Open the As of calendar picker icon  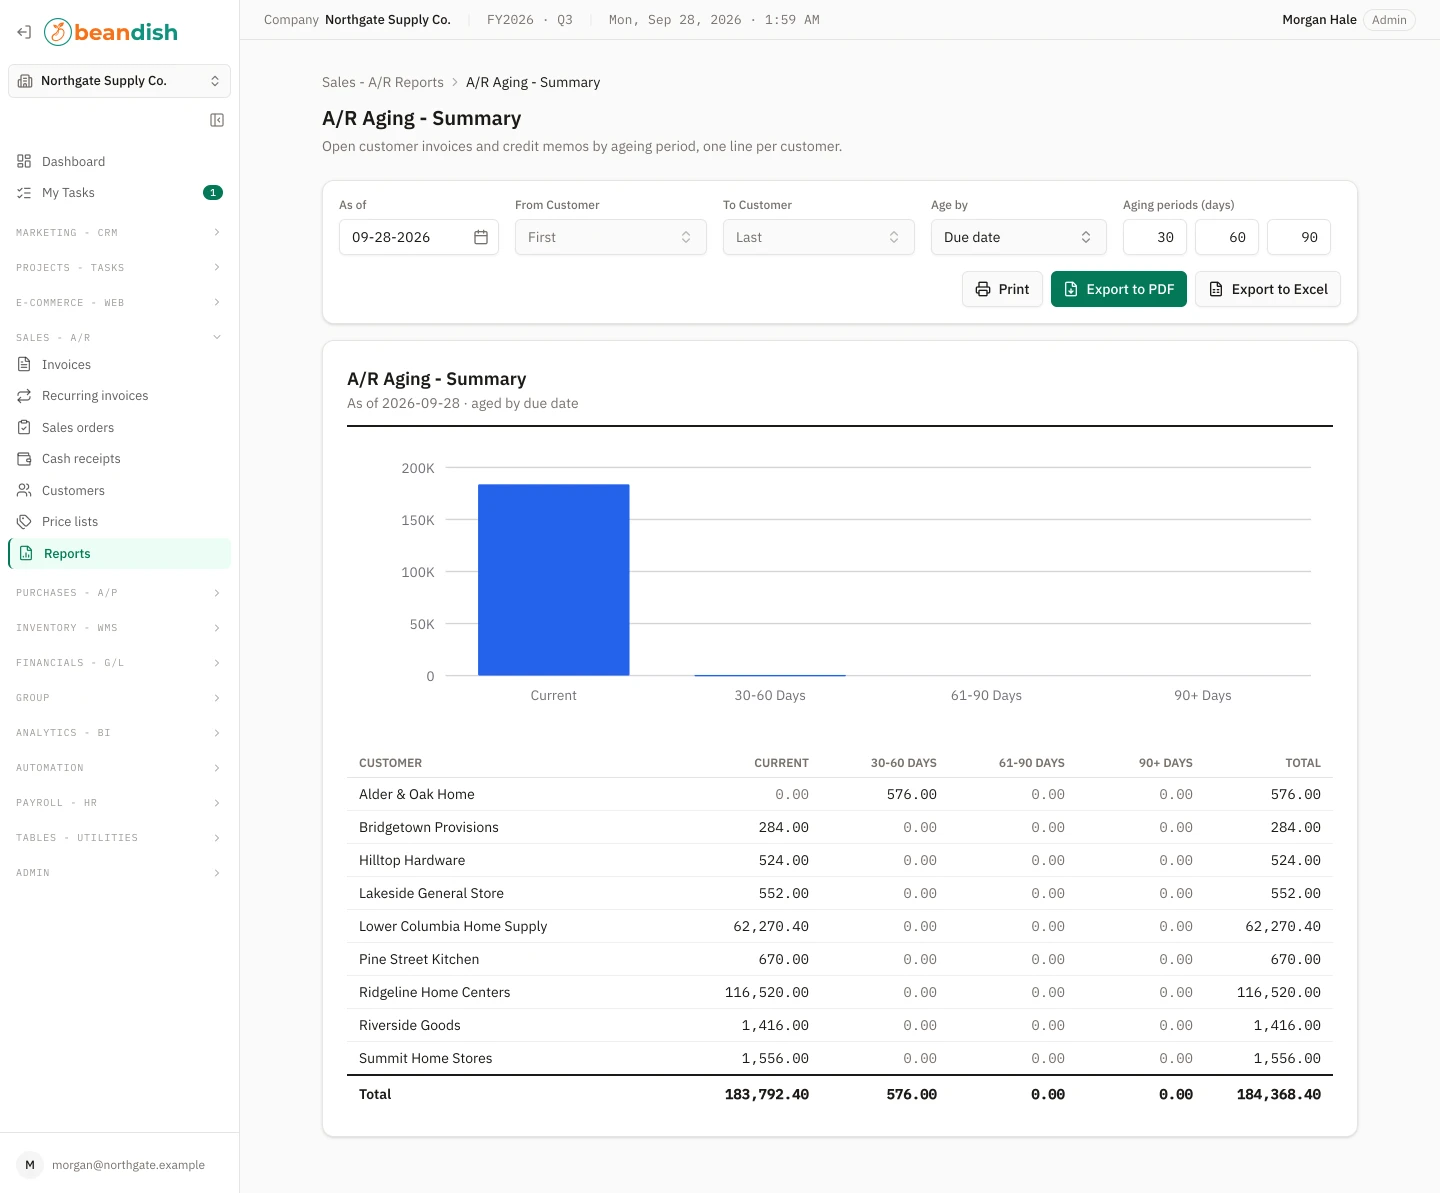click(481, 237)
